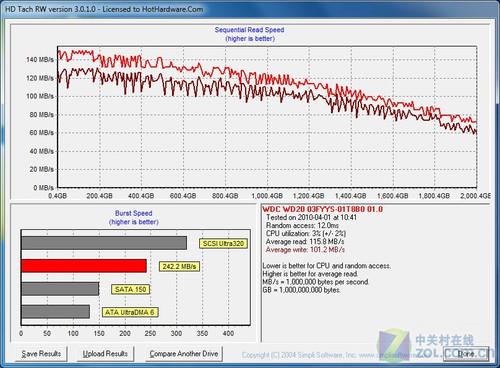The image size is (500, 368).
Task: Click the 'Tested on 2010-04-01' line
Action: (x=311, y=217)
